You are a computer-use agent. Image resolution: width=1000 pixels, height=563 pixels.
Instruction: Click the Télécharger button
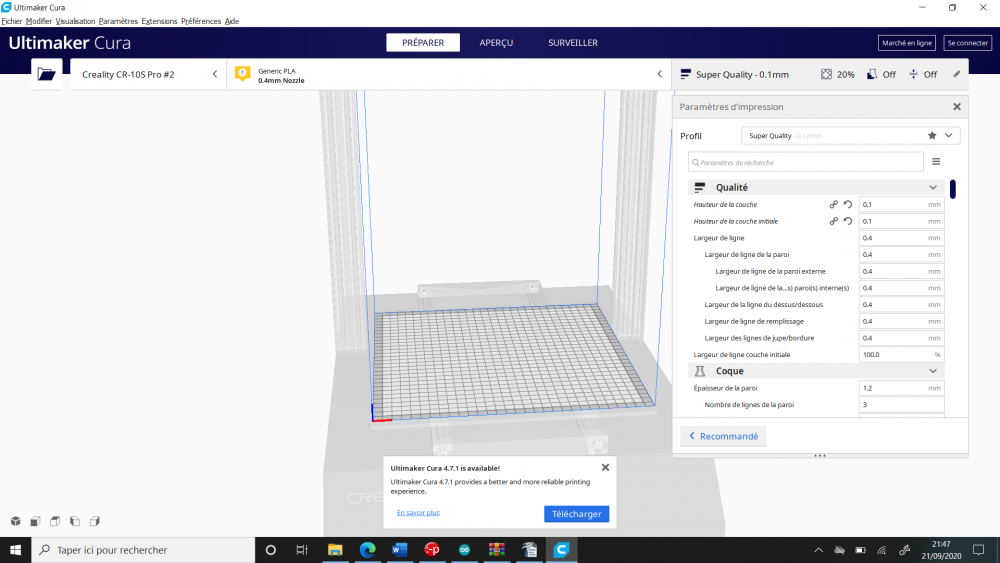tap(577, 514)
